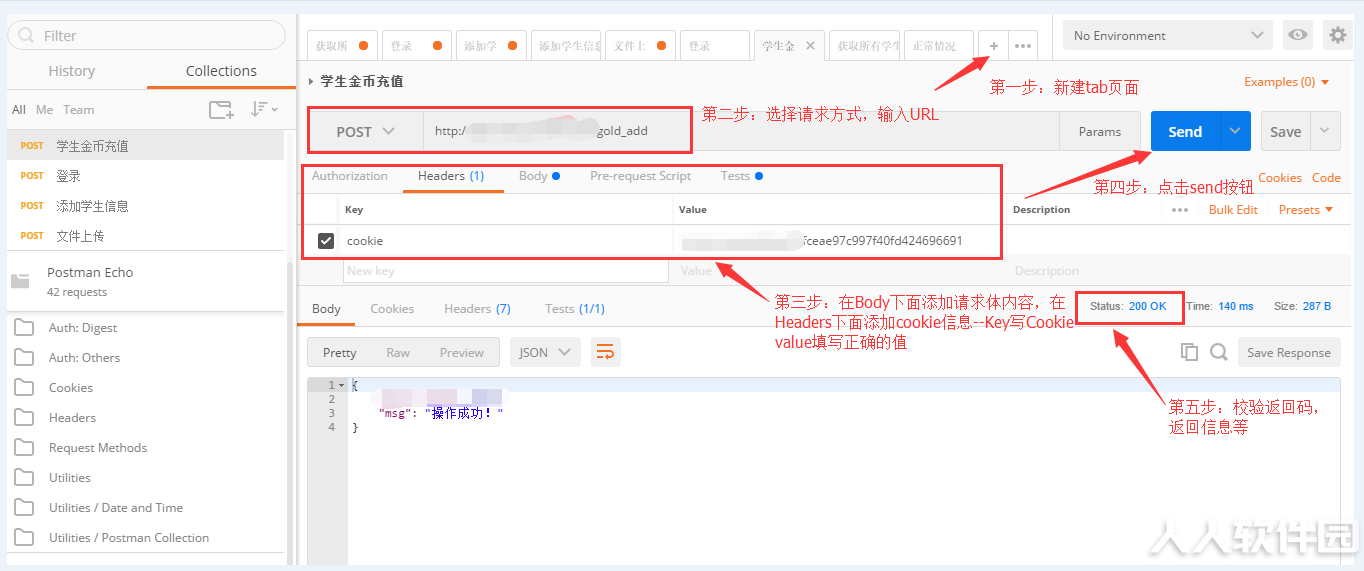Click the Postman Echo folder icon
The height and width of the screenshot is (571, 1364).
point(20,281)
